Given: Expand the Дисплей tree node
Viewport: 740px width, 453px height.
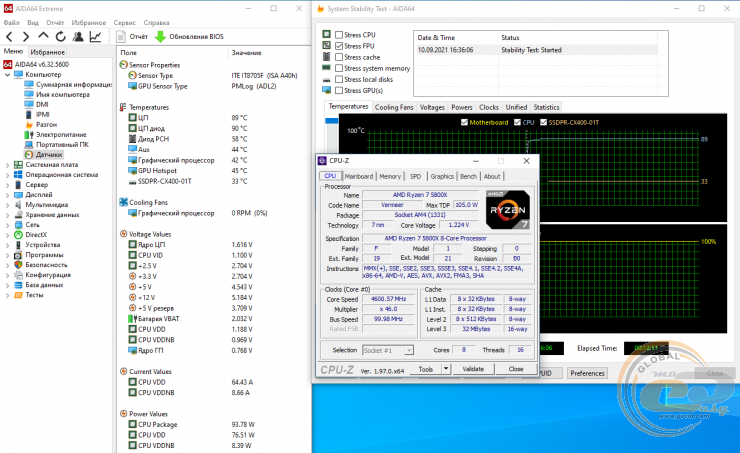Looking at the screenshot, I should [7, 194].
